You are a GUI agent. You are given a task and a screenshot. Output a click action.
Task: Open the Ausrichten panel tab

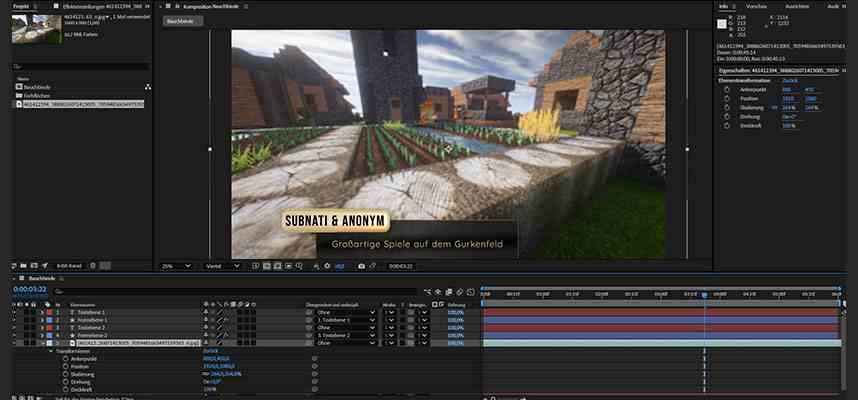coord(797,6)
